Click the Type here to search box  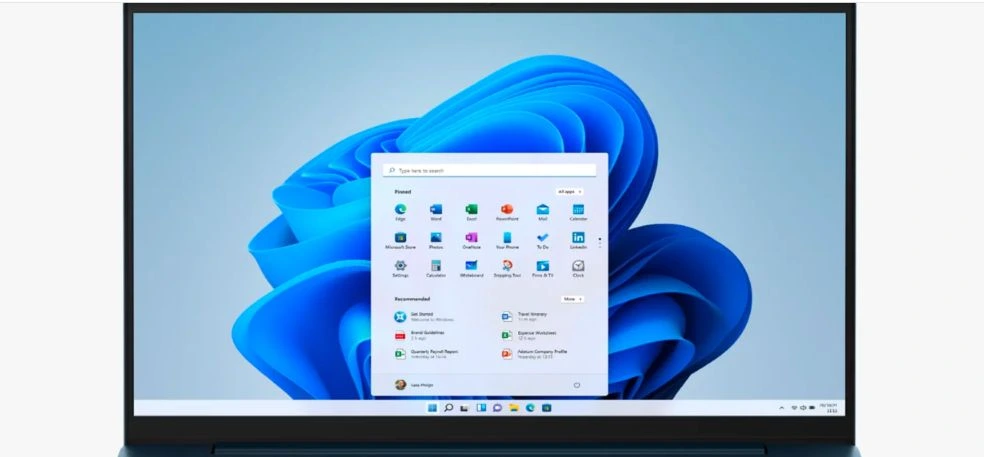click(x=489, y=170)
